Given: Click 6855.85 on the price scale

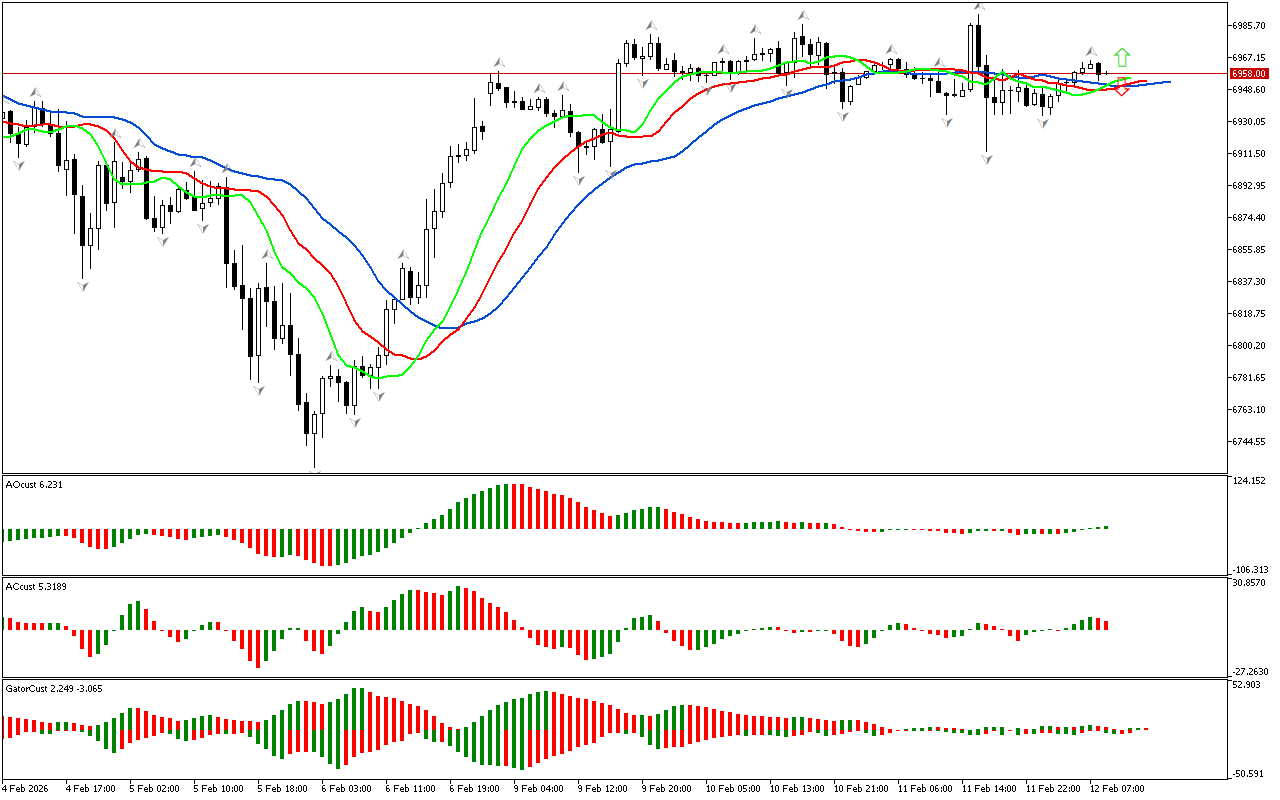Looking at the screenshot, I should coord(1249,249).
